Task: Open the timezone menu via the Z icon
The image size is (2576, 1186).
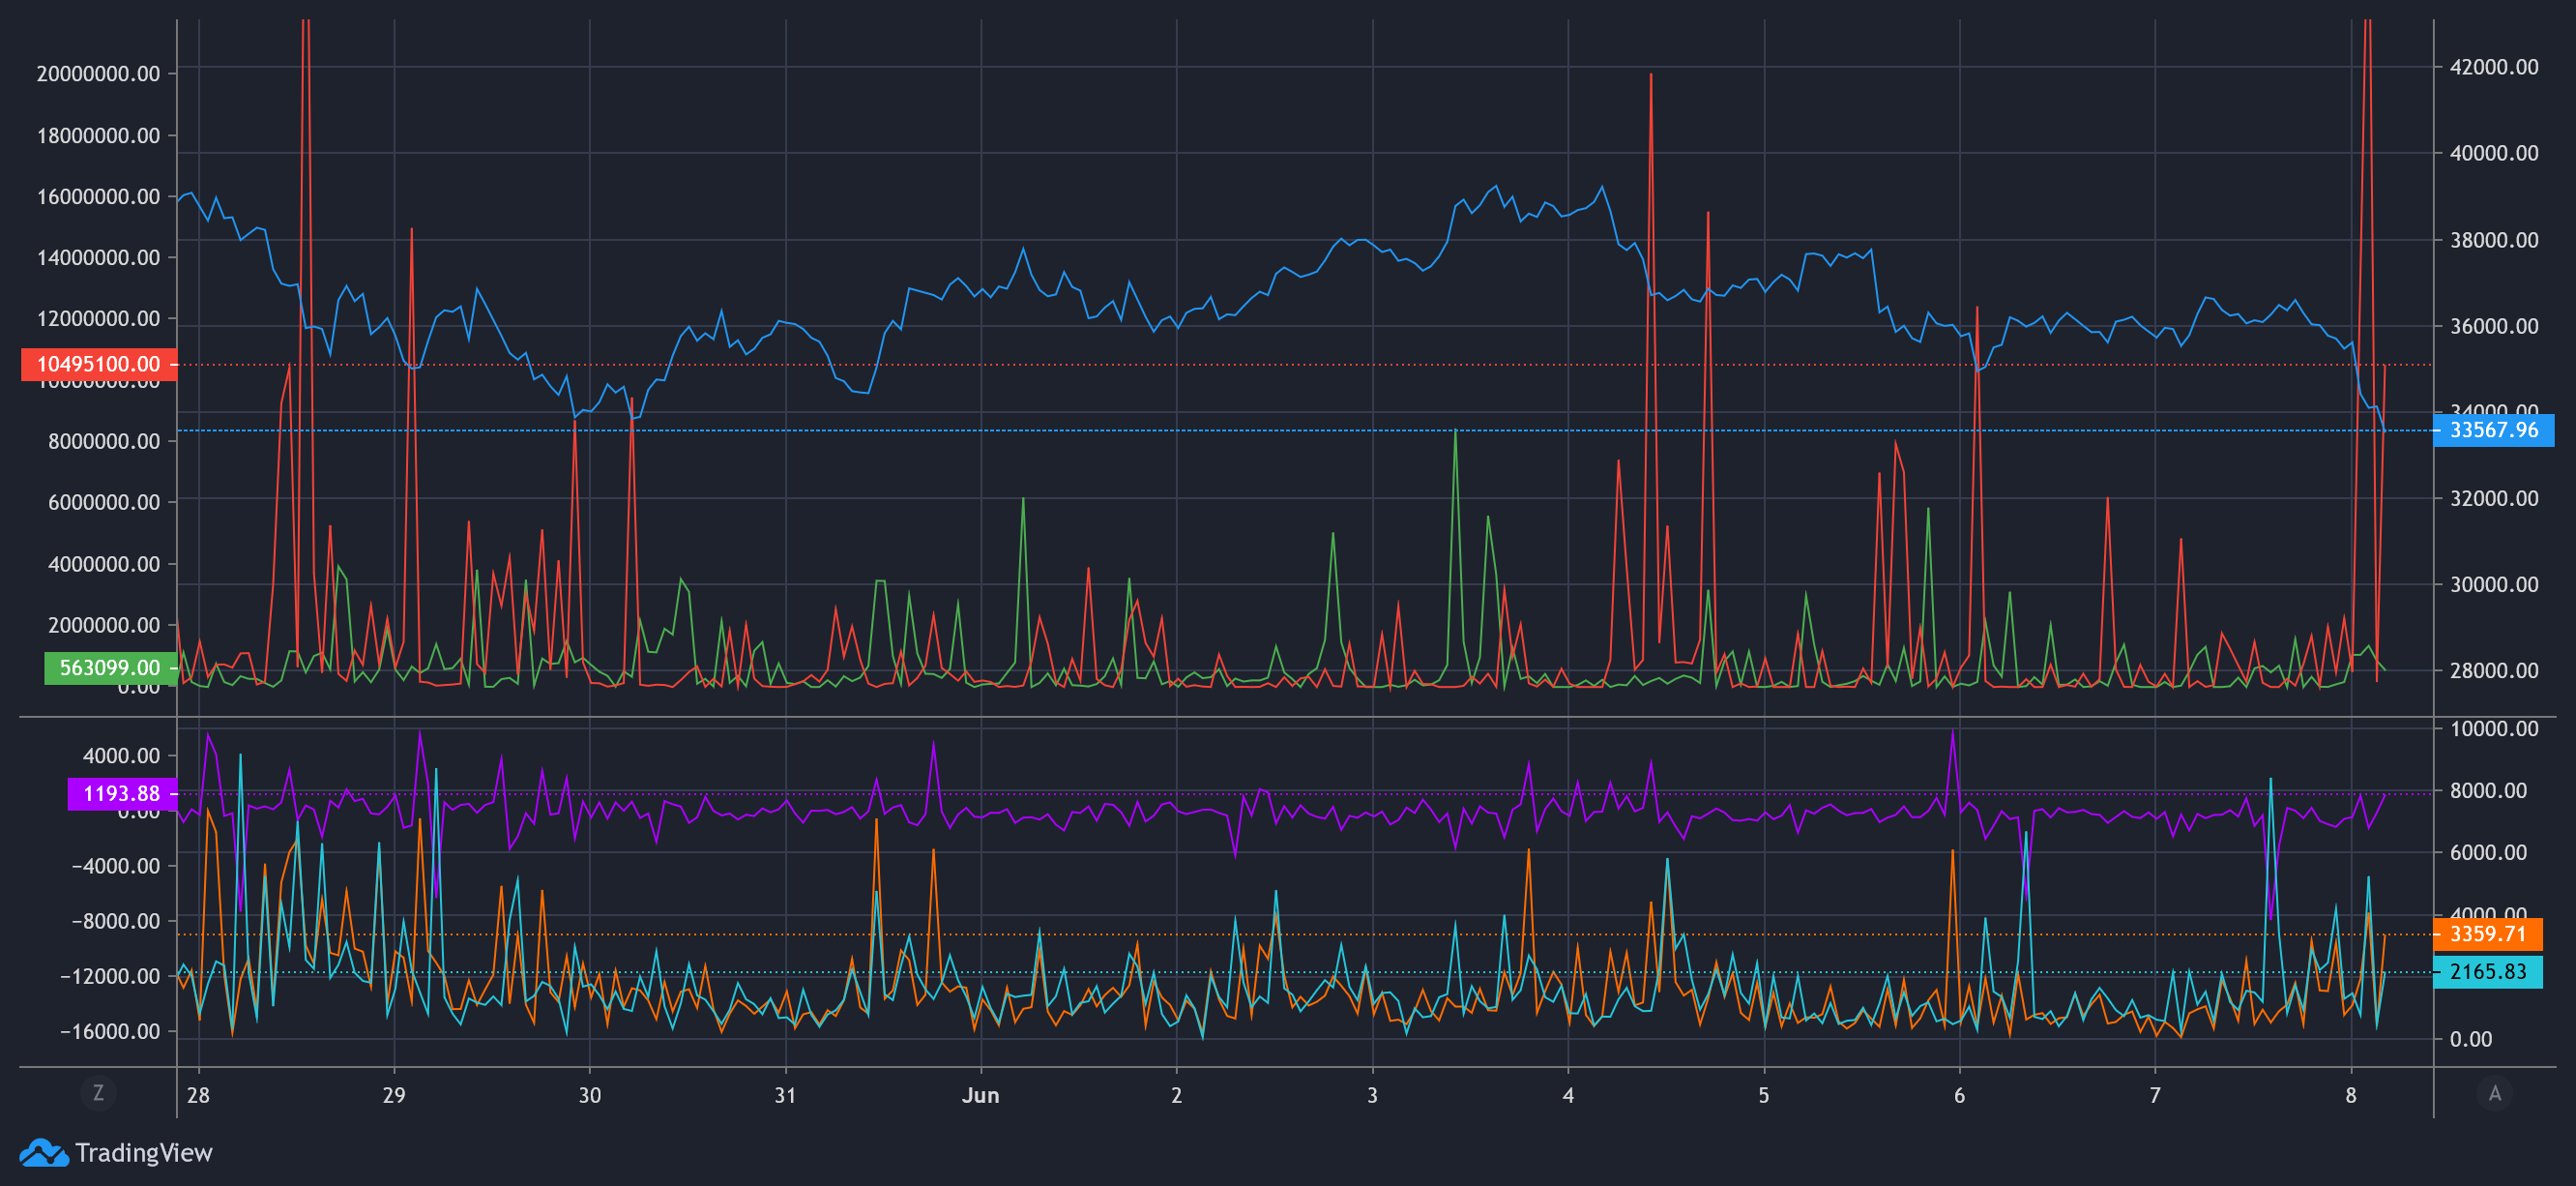Action: coord(99,1093)
